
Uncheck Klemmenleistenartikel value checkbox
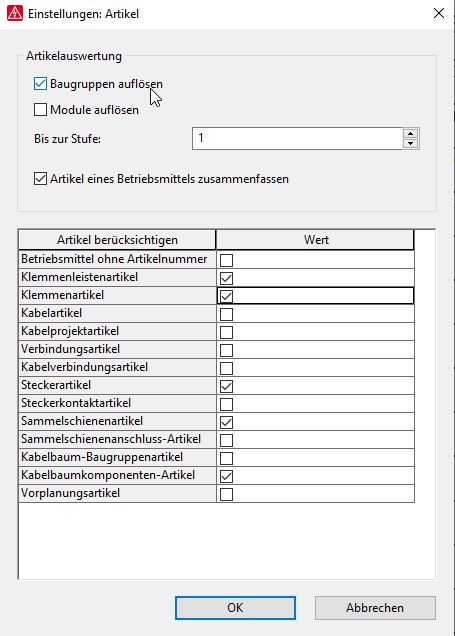pos(226,278)
